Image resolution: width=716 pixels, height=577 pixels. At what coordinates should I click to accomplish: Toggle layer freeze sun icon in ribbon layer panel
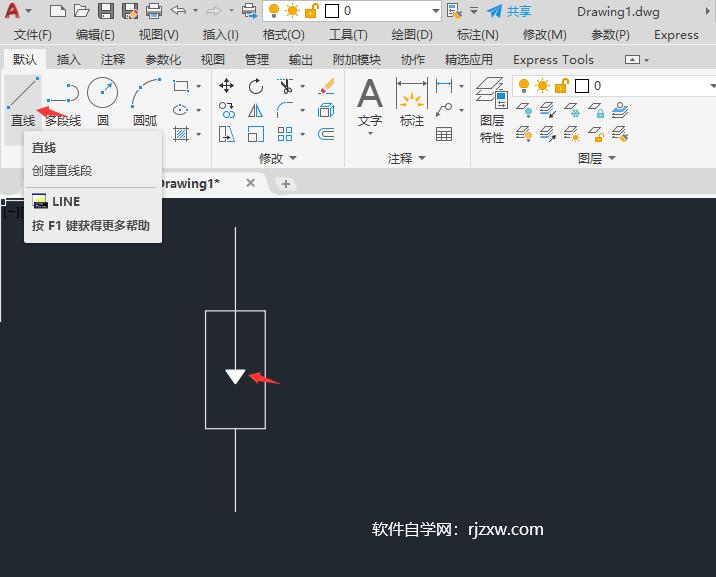[x=542, y=85]
